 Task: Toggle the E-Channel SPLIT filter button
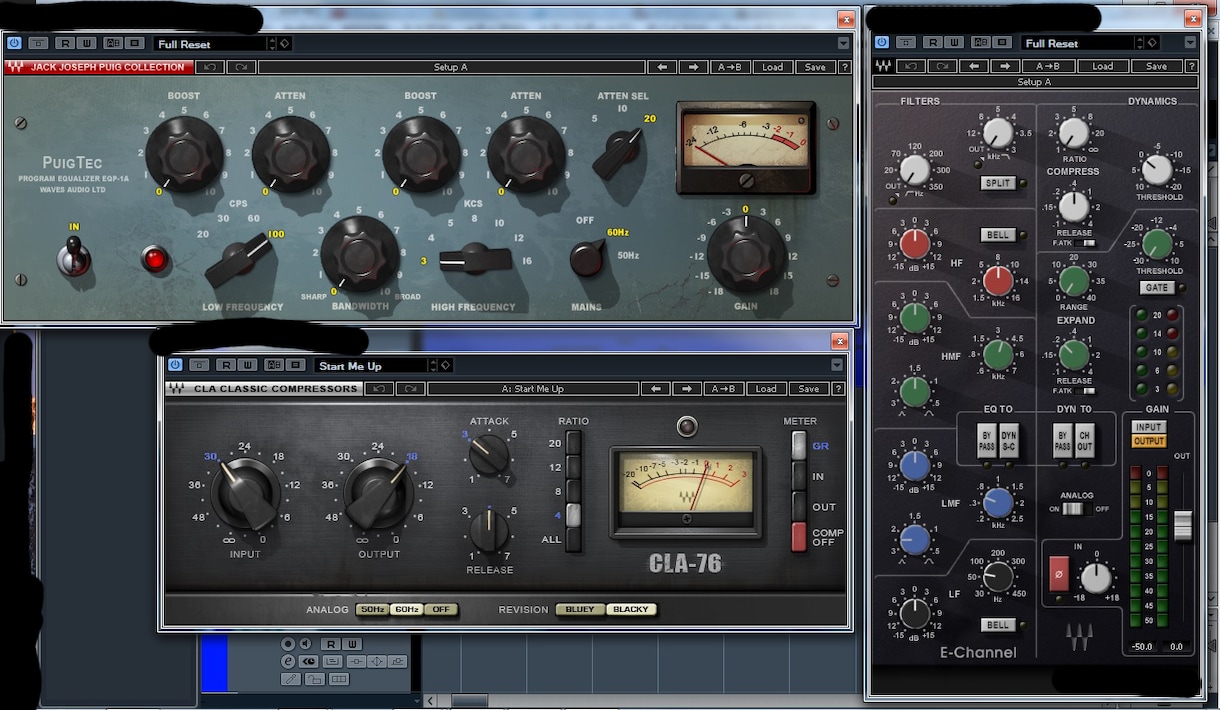pos(997,183)
